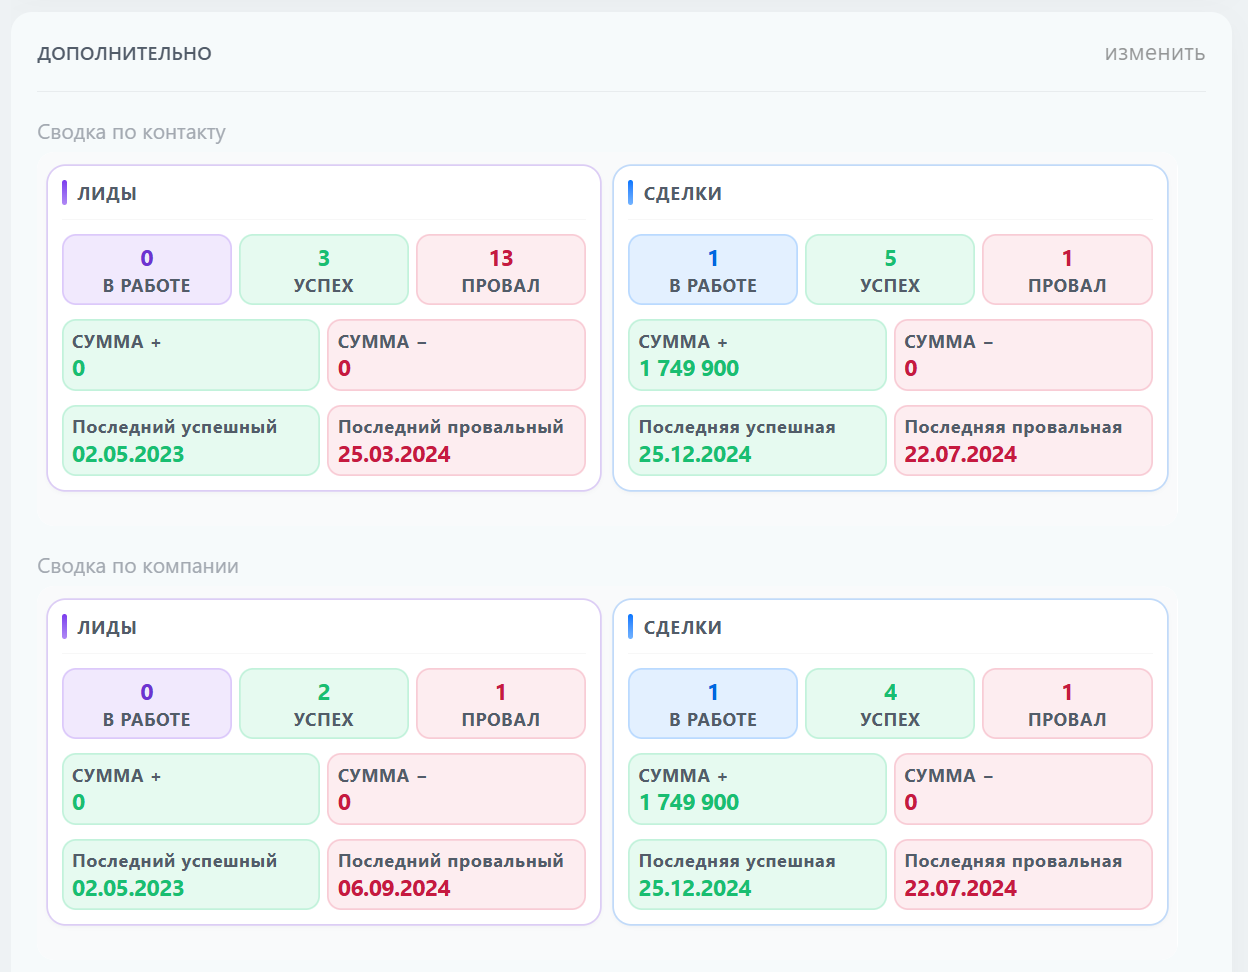Click contact leads "В работе" purple tile
Viewport: 1248px width, 972px height.
146,270
